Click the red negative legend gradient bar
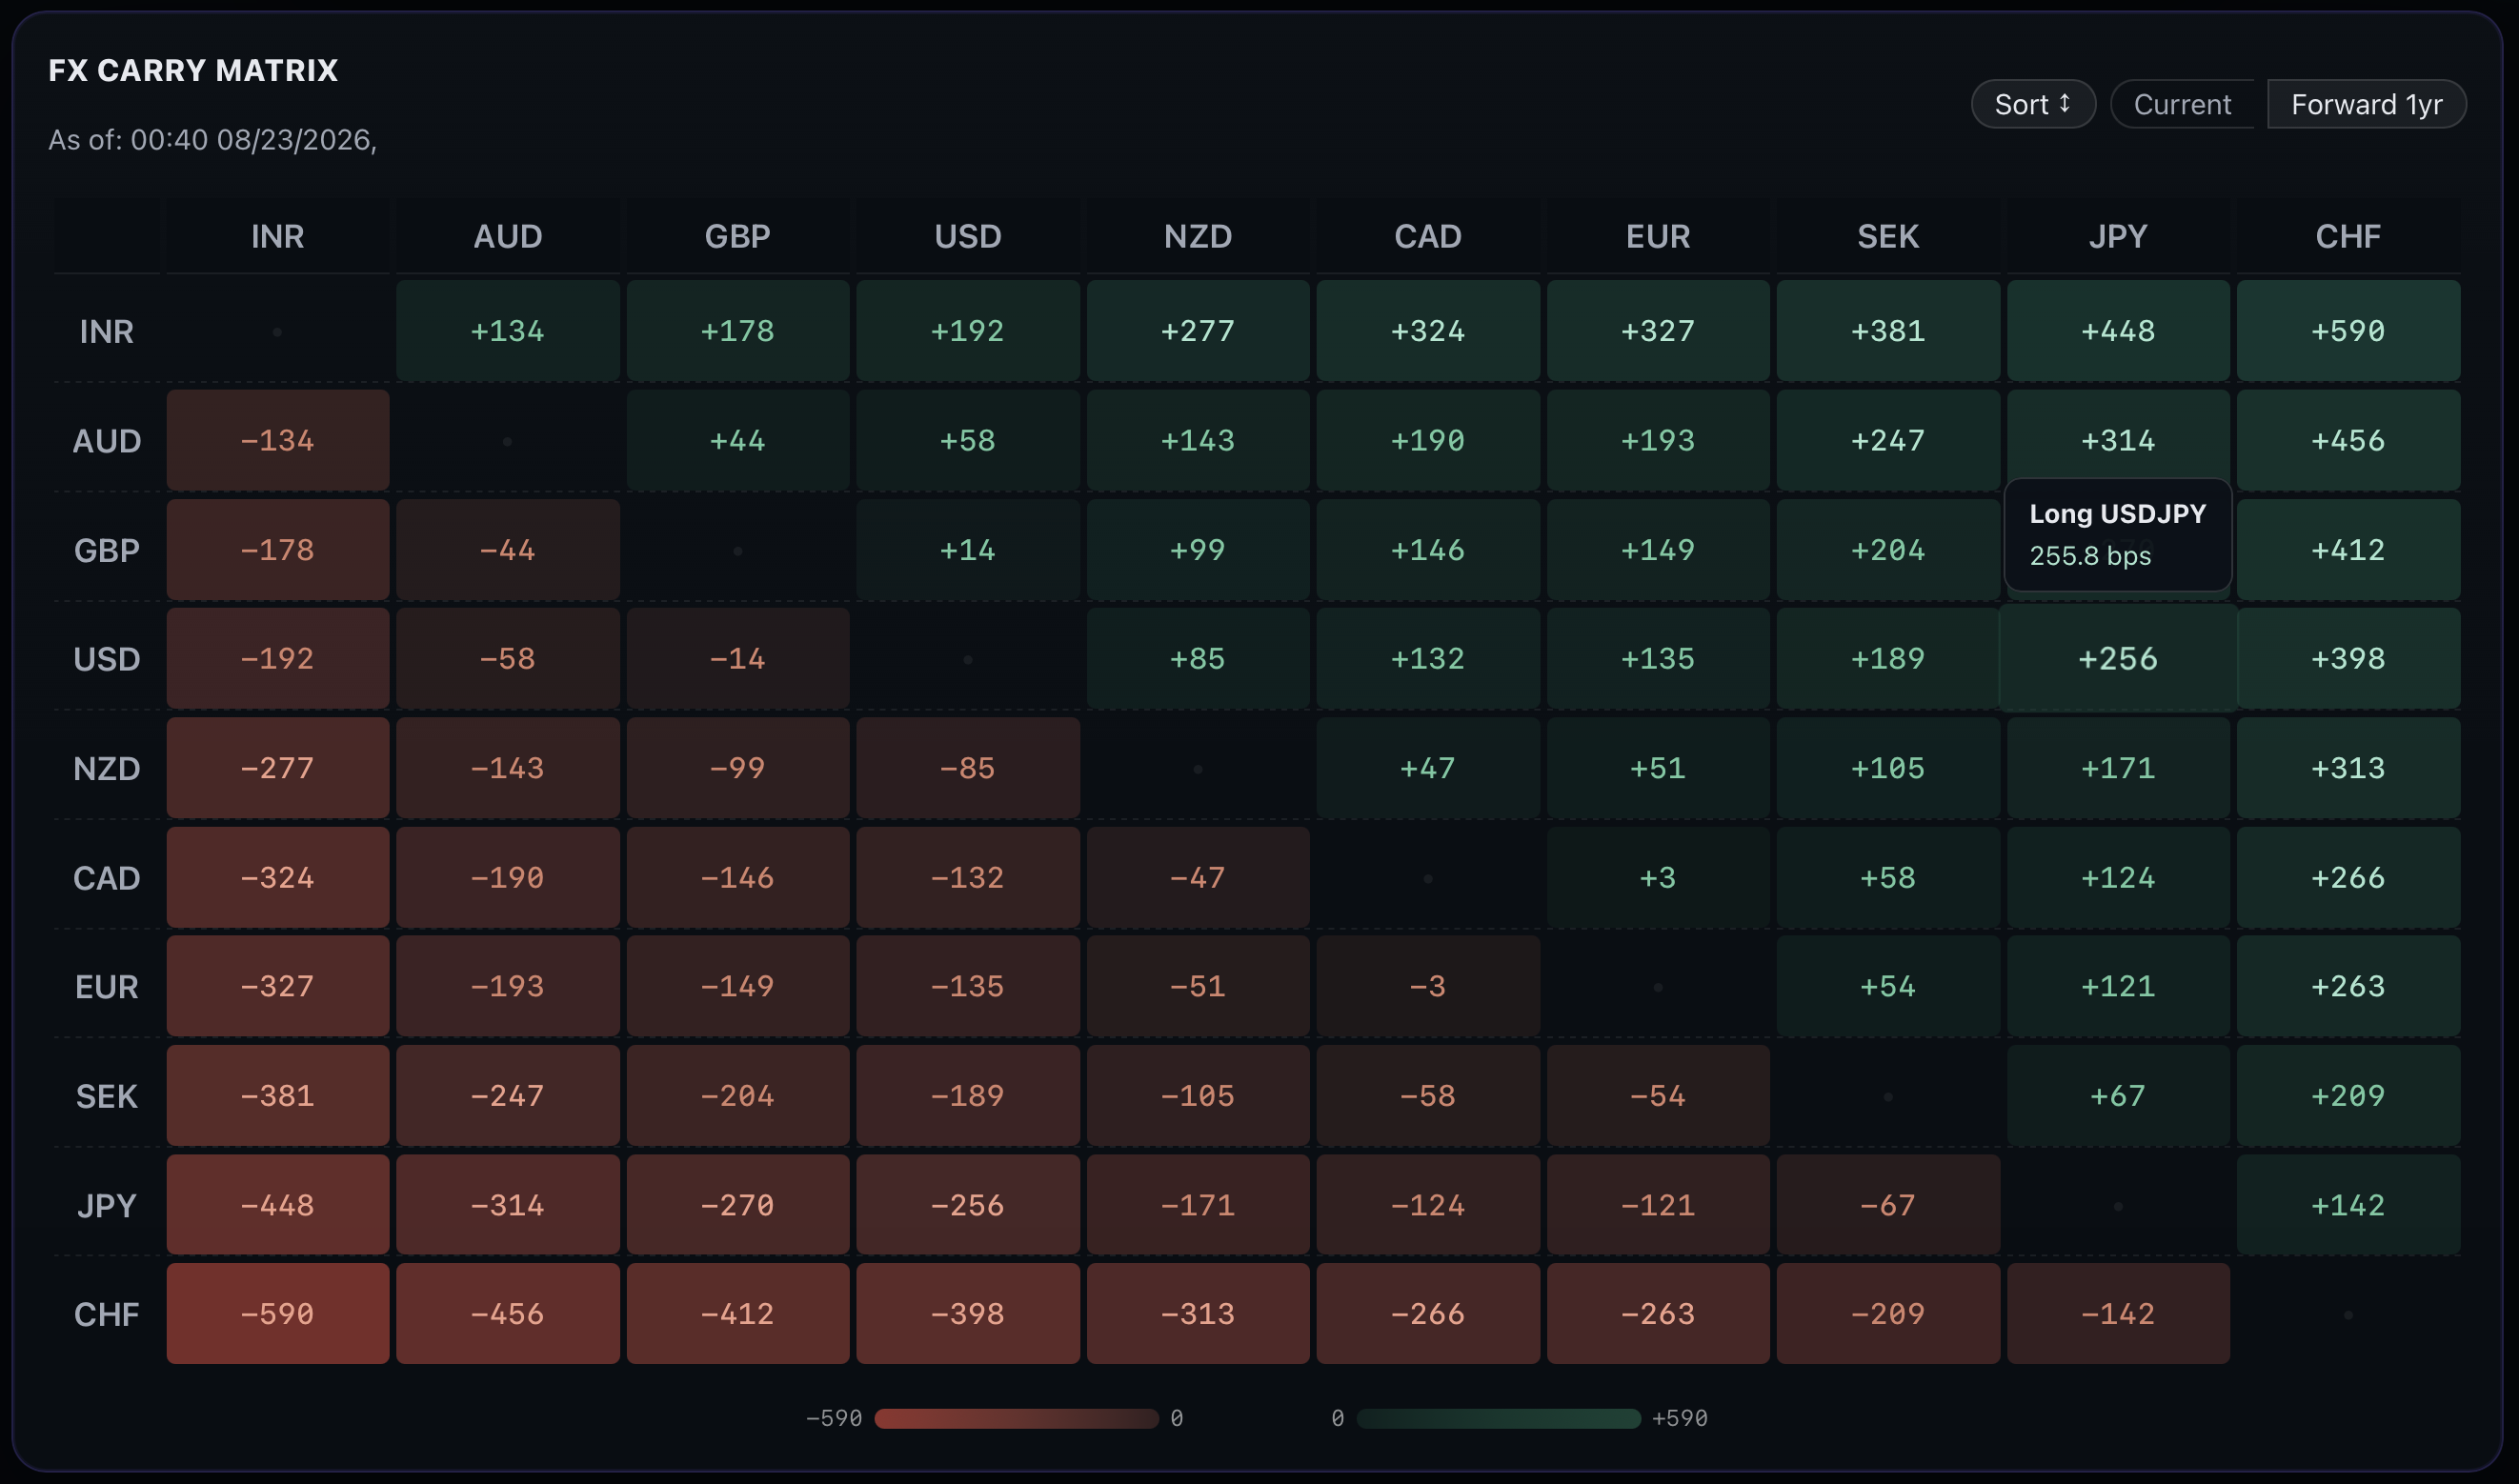2519x1484 pixels. [1016, 1418]
